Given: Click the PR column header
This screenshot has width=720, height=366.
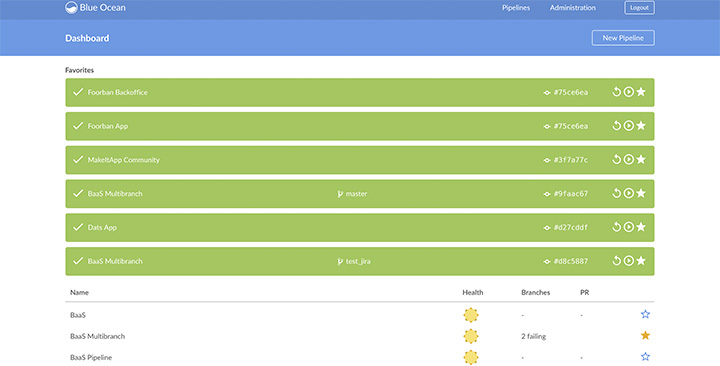Looking at the screenshot, I should (x=584, y=293).
